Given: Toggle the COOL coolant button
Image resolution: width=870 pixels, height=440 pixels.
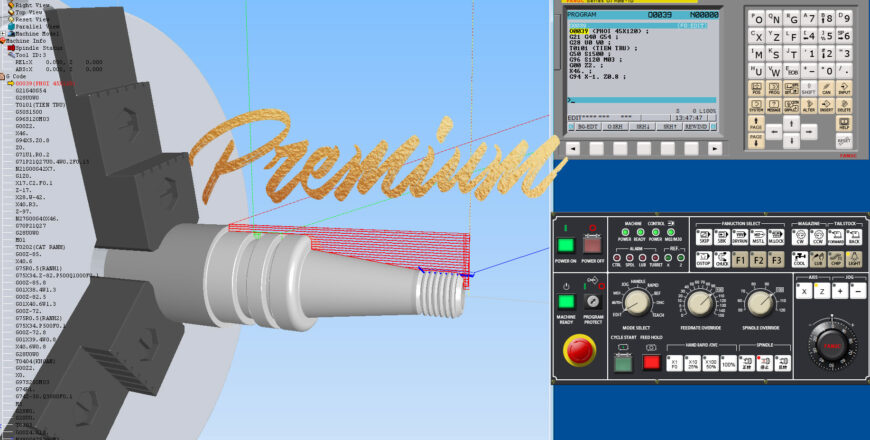Looking at the screenshot, I should coord(800,259).
